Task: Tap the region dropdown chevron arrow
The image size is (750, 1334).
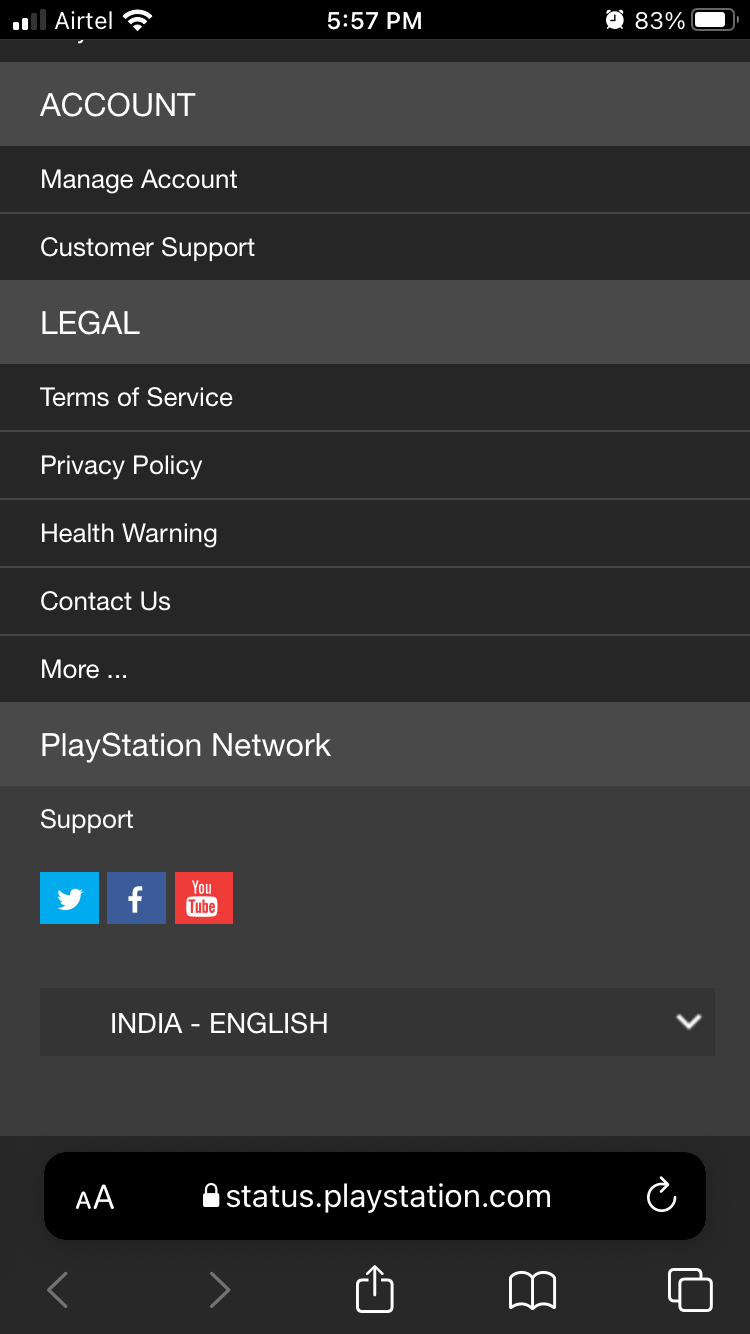Action: click(688, 1022)
